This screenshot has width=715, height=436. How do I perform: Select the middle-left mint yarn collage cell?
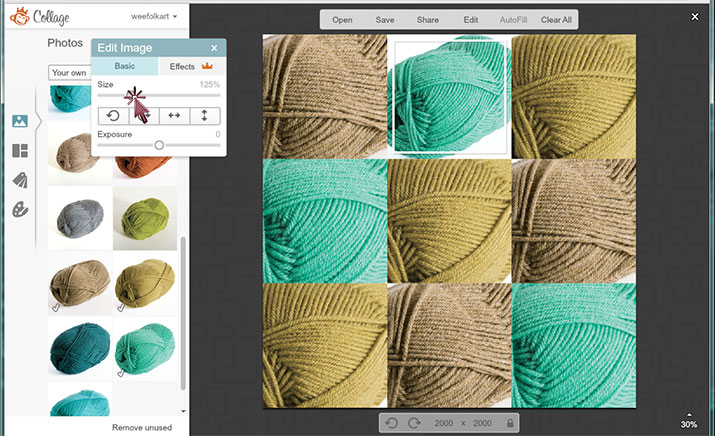point(325,221)
